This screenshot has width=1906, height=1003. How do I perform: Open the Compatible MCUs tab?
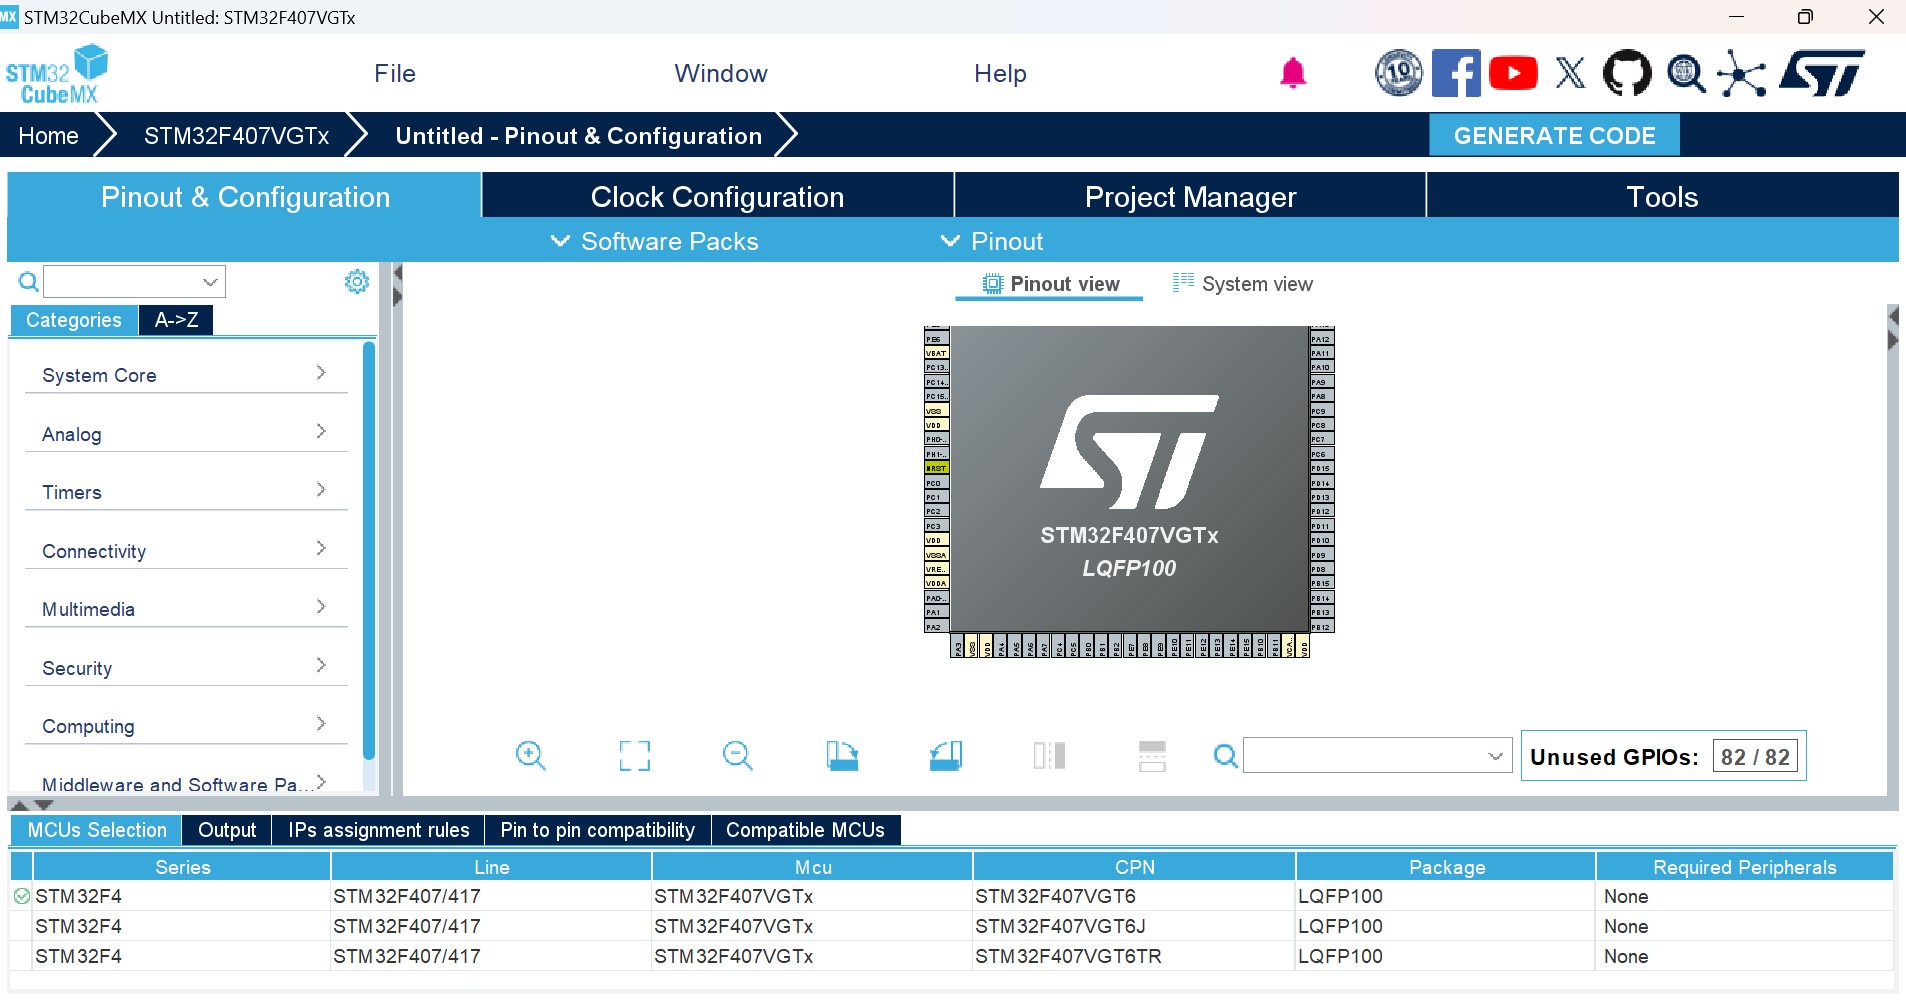click(805, 830)
